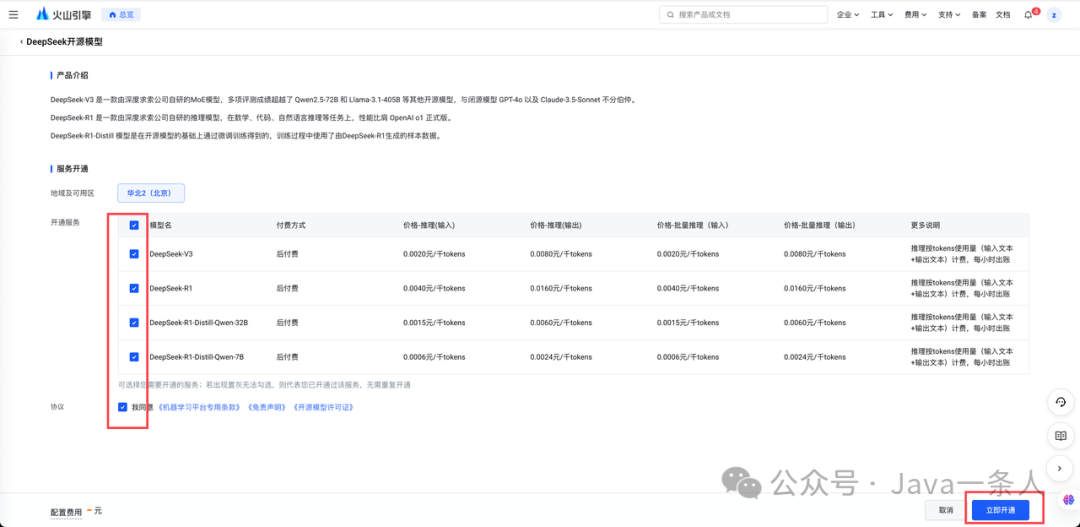
Task: Click the 价格-批量推理（输入） column header
Action: pyautogui.click(x=692, y=225)
